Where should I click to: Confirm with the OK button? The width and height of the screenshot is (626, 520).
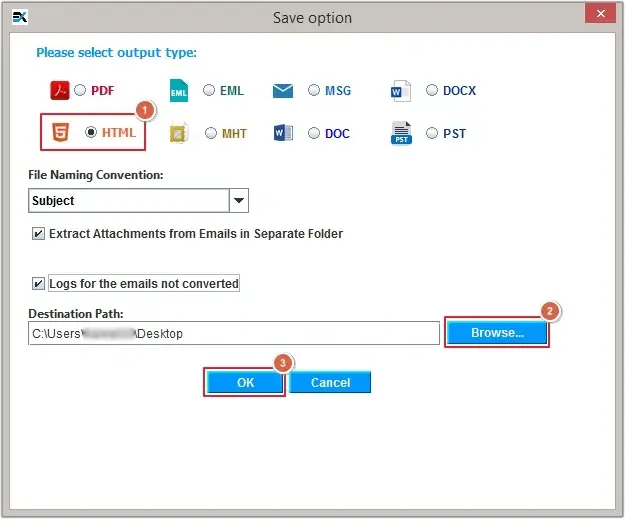pos(245,383)
